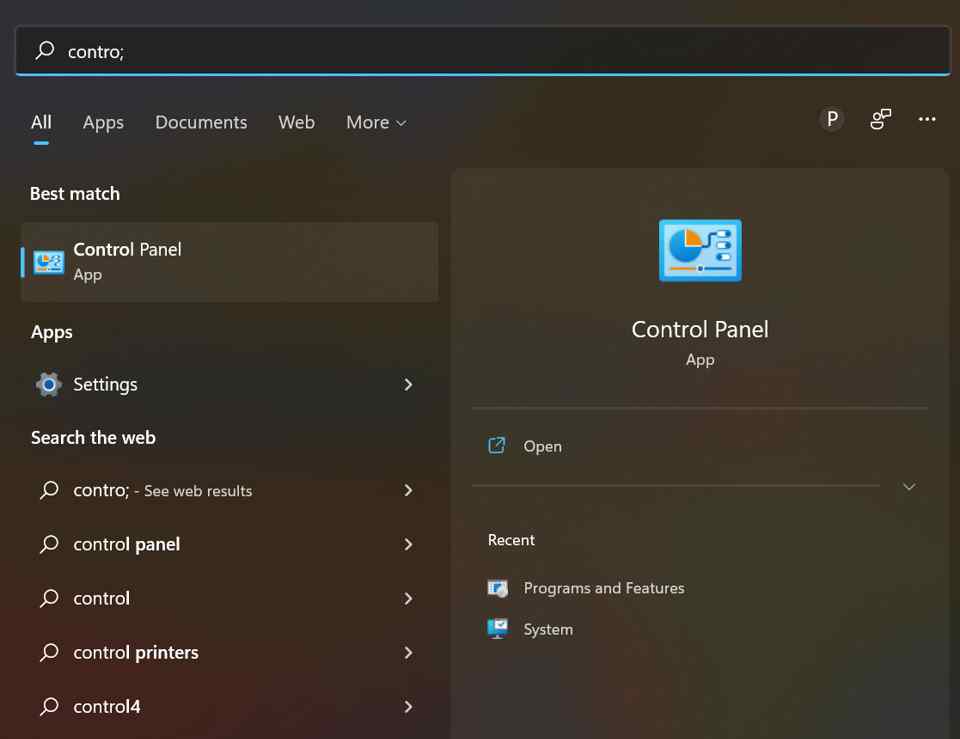Click the 'Control Panel' title in preview pane
This screenshot has height=739, width=960.
pos(700,329)
